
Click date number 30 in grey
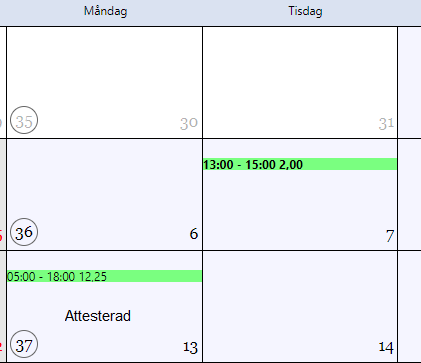pyautogui.click(x=189, y=123)
